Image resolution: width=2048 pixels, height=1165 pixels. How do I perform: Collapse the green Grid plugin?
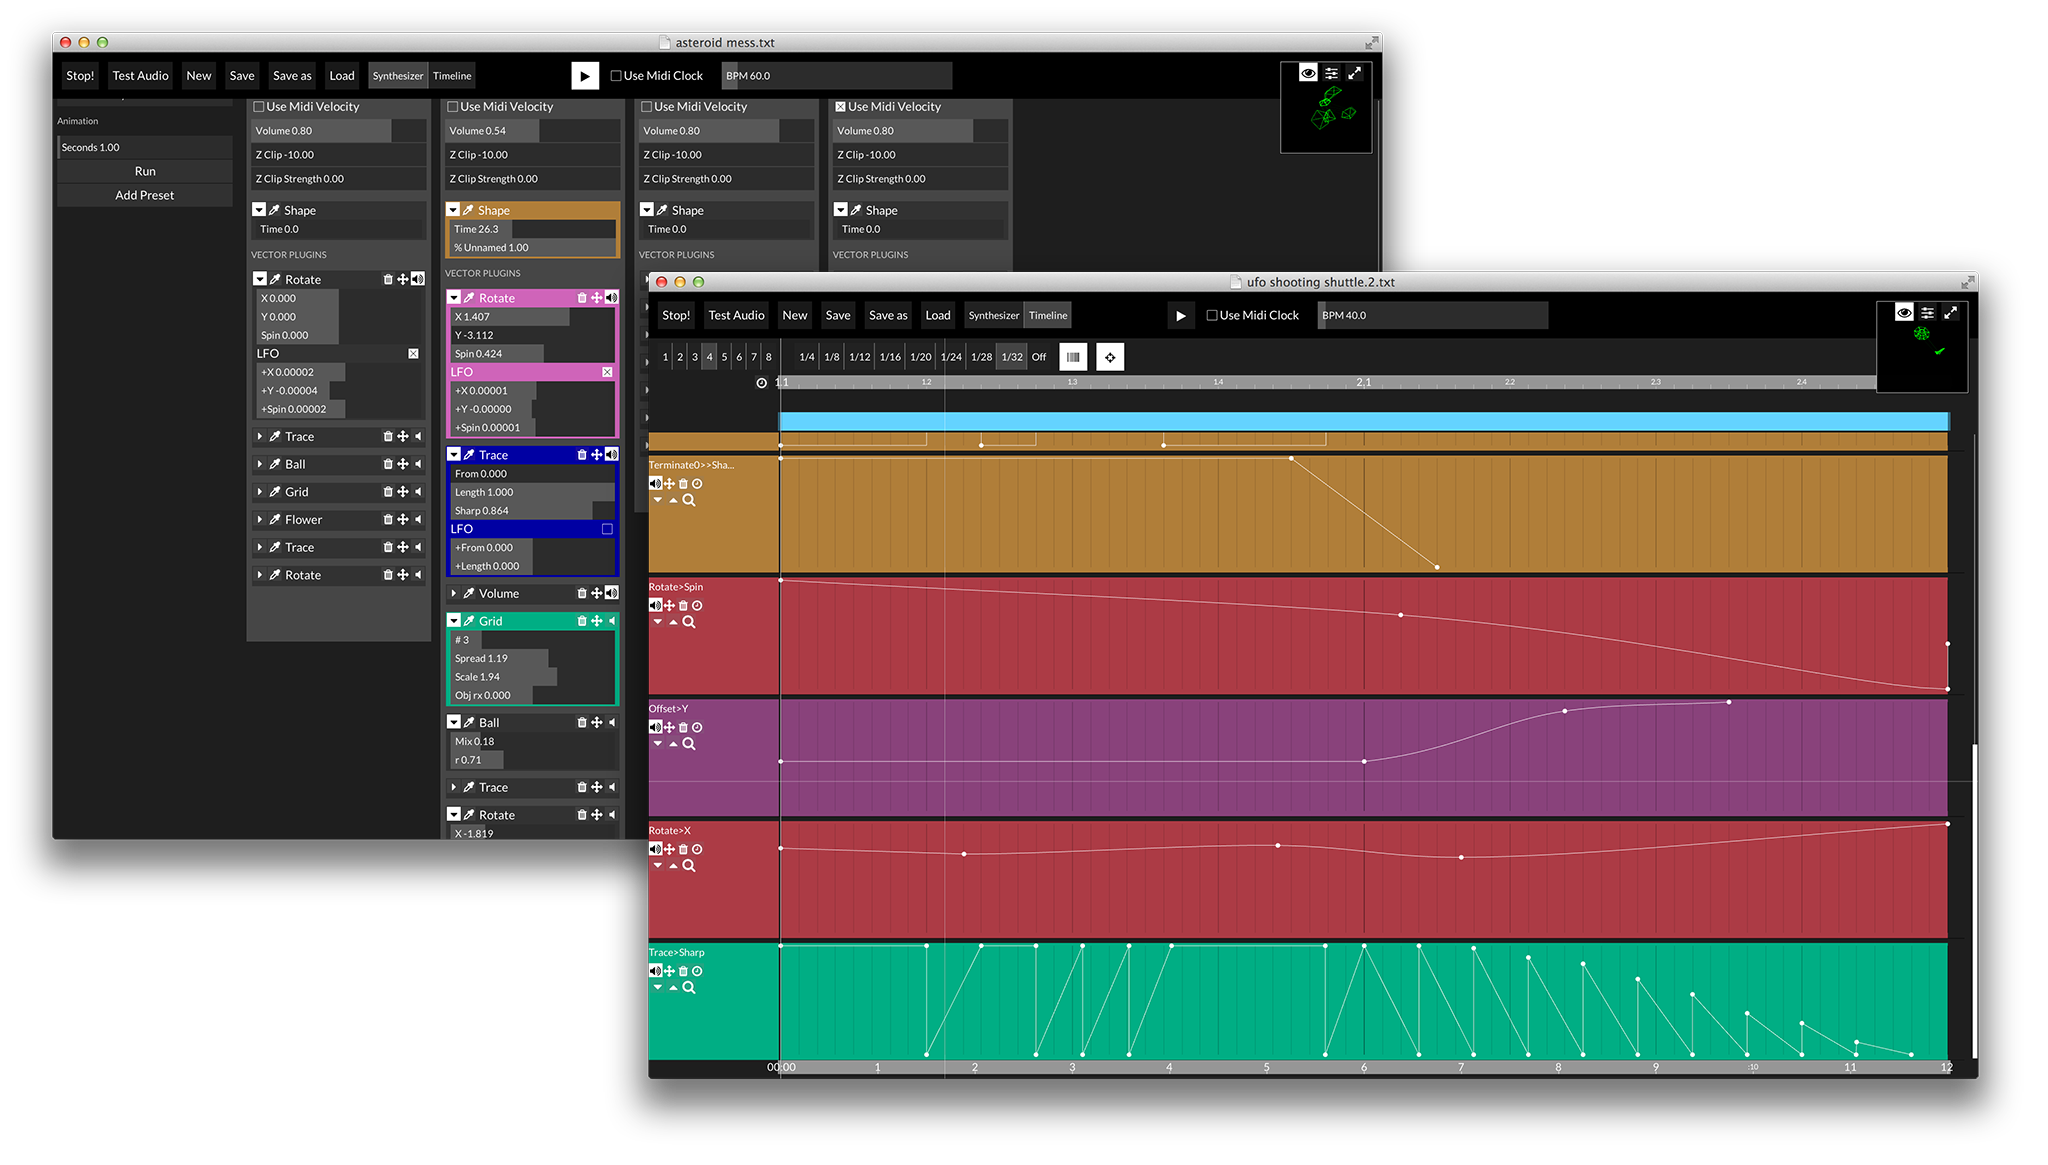pos(454,621)
